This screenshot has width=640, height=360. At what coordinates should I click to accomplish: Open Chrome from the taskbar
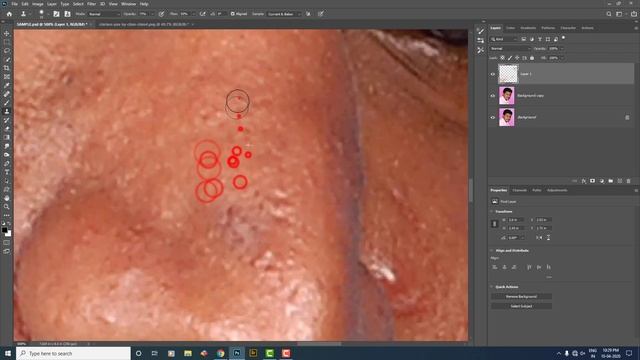pos(220,353)
